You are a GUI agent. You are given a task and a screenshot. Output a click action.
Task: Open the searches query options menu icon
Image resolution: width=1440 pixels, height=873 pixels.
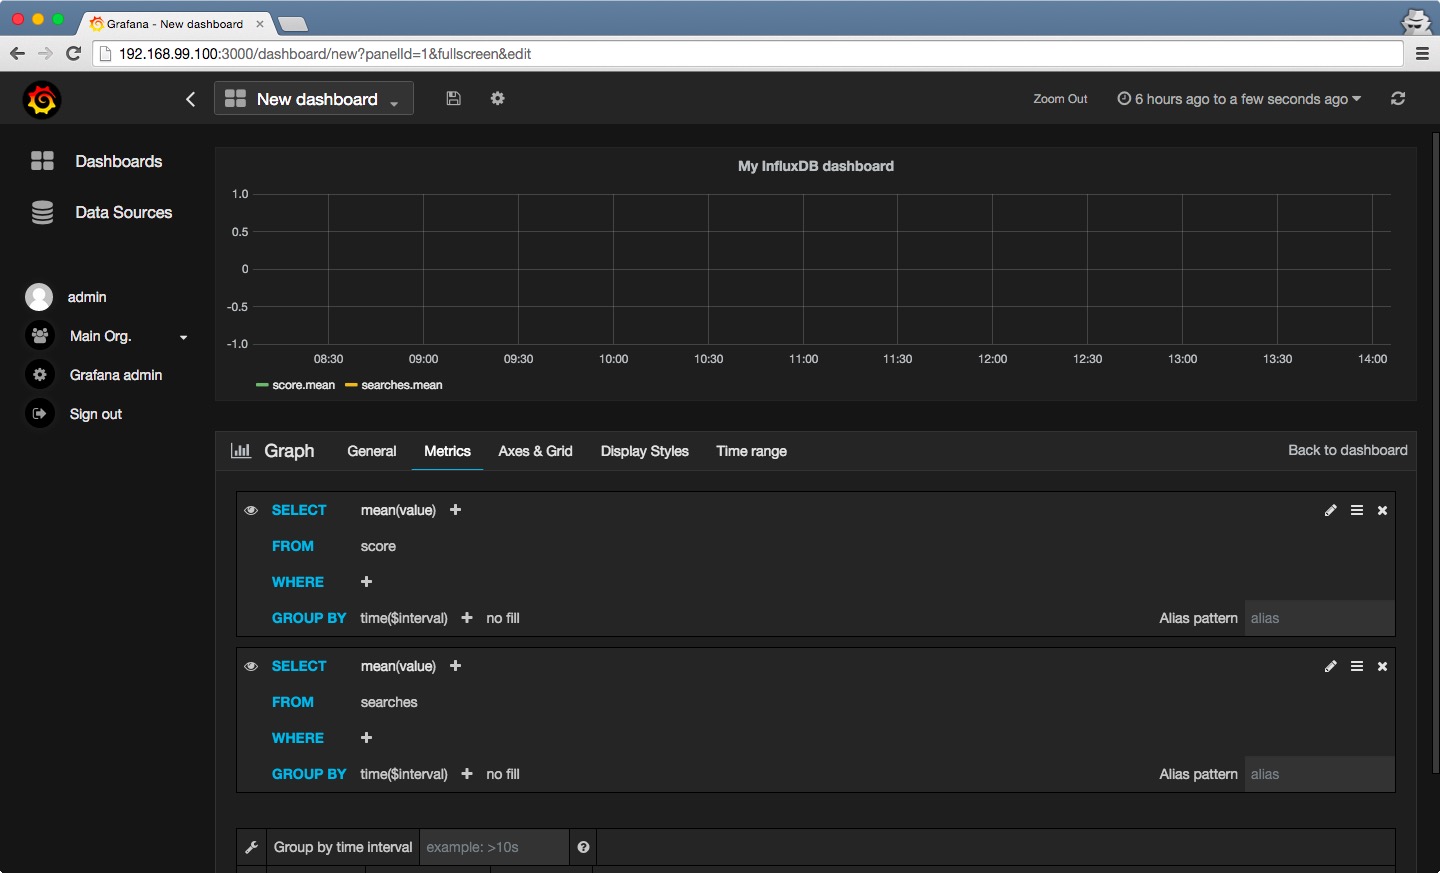point(1357,666)
